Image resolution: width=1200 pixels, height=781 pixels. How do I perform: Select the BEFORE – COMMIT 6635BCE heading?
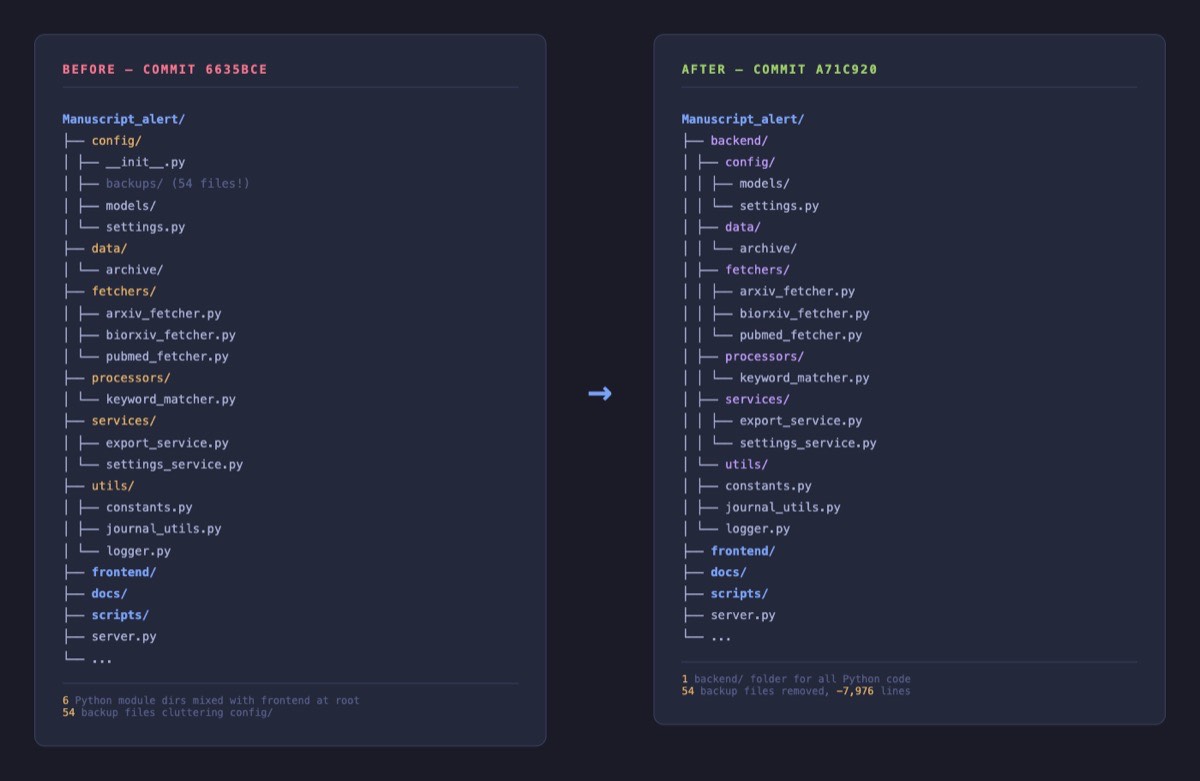pyautogui.click(x=164, y=69)
